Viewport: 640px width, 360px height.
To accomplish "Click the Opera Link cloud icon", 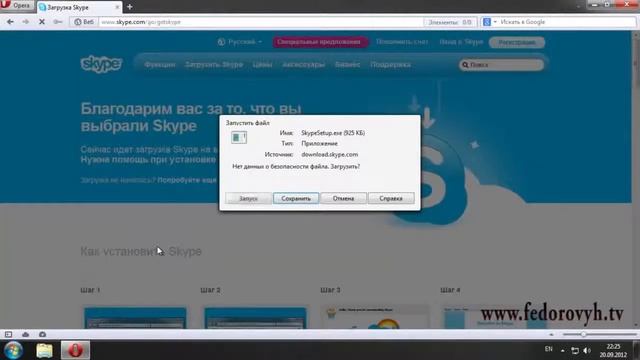I will [25, 334].
